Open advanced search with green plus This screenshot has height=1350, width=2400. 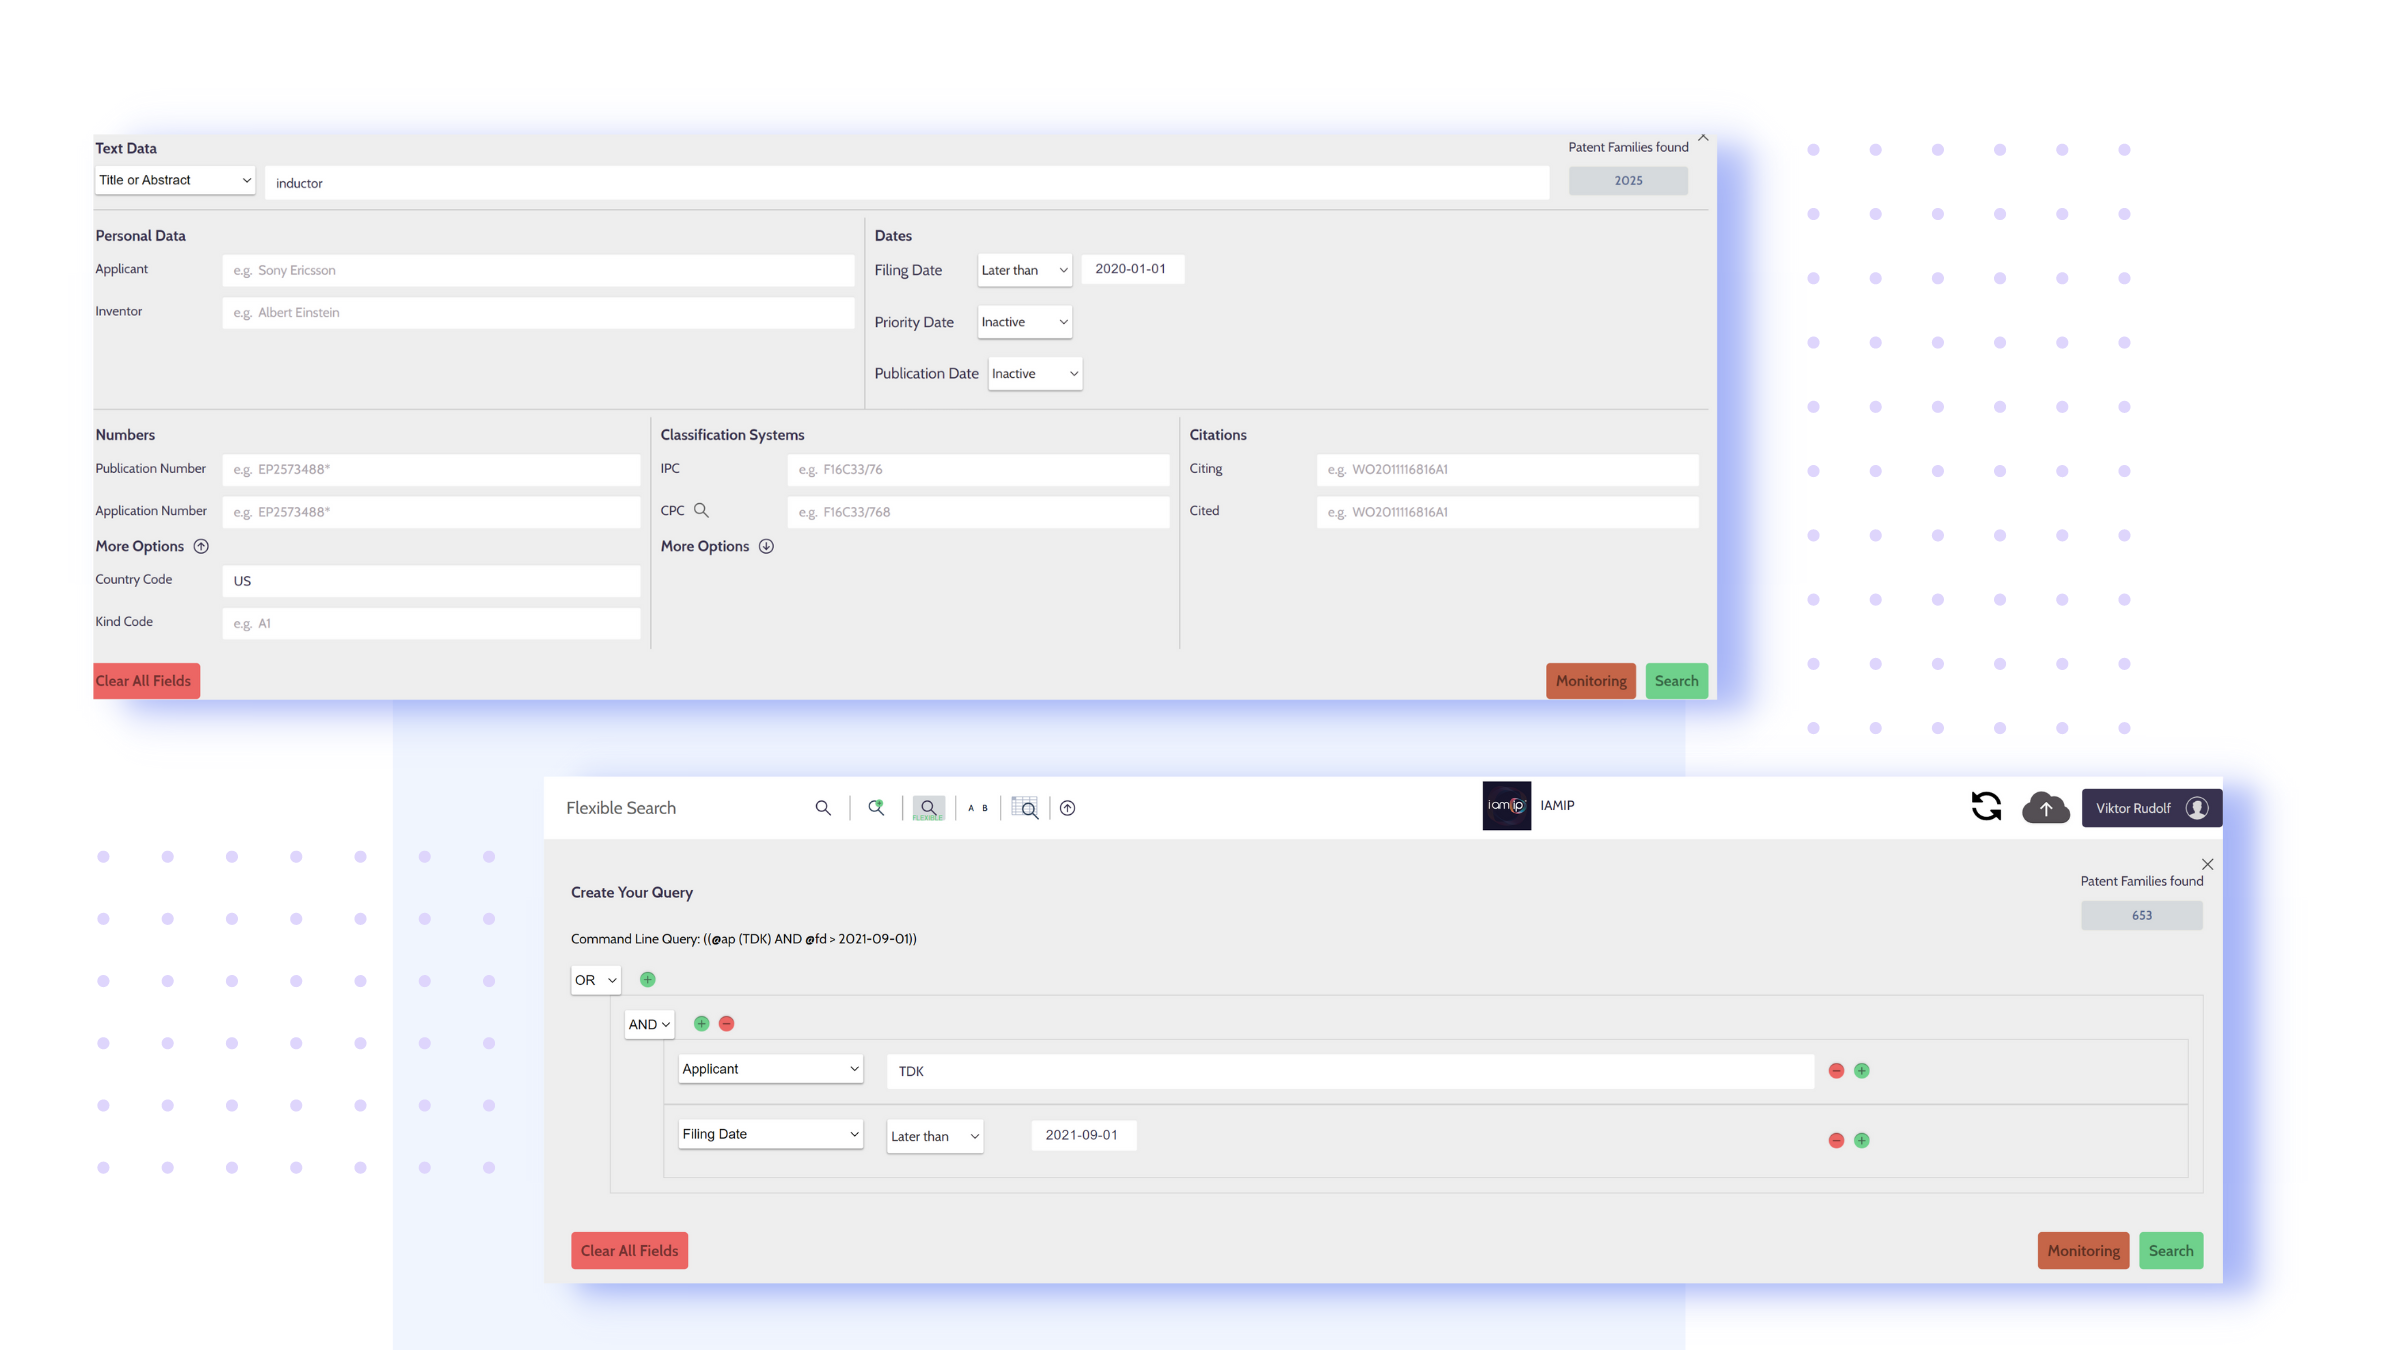click(x=876, y=808)
